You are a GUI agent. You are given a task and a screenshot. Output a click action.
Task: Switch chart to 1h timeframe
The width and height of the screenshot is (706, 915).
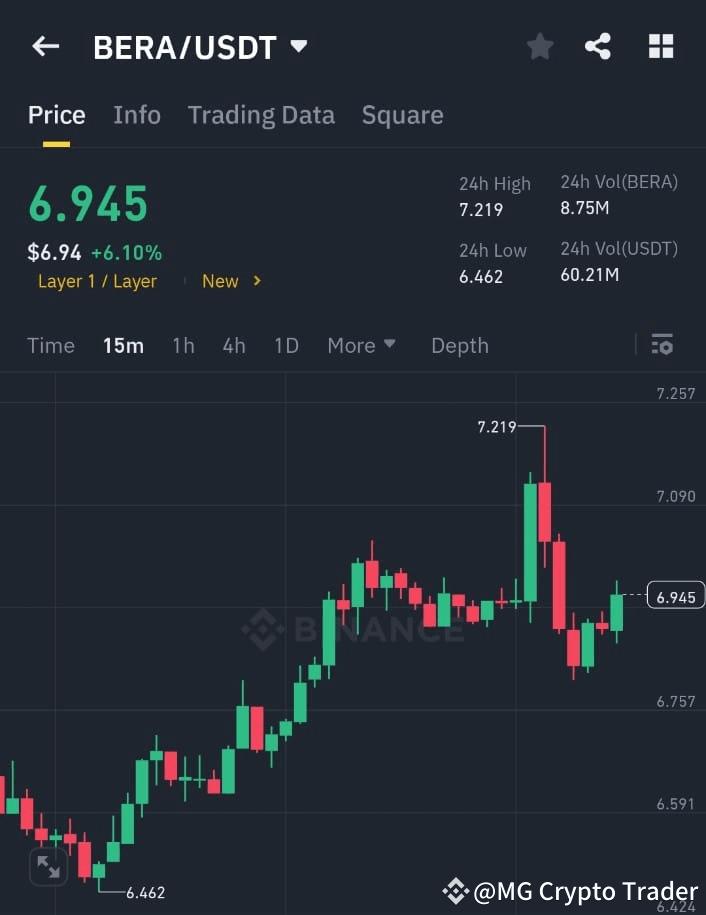click(183, 345)
